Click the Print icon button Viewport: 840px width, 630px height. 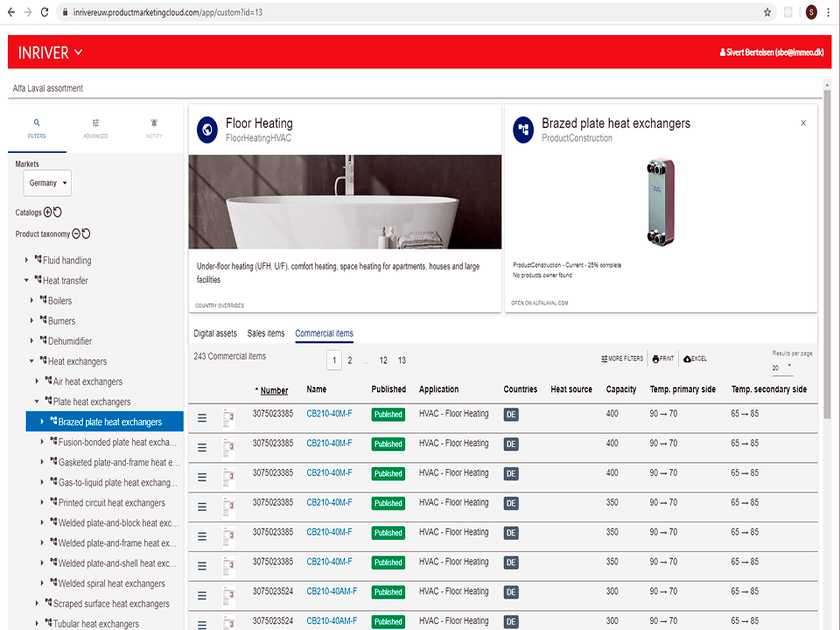click(x=663, y=359)
